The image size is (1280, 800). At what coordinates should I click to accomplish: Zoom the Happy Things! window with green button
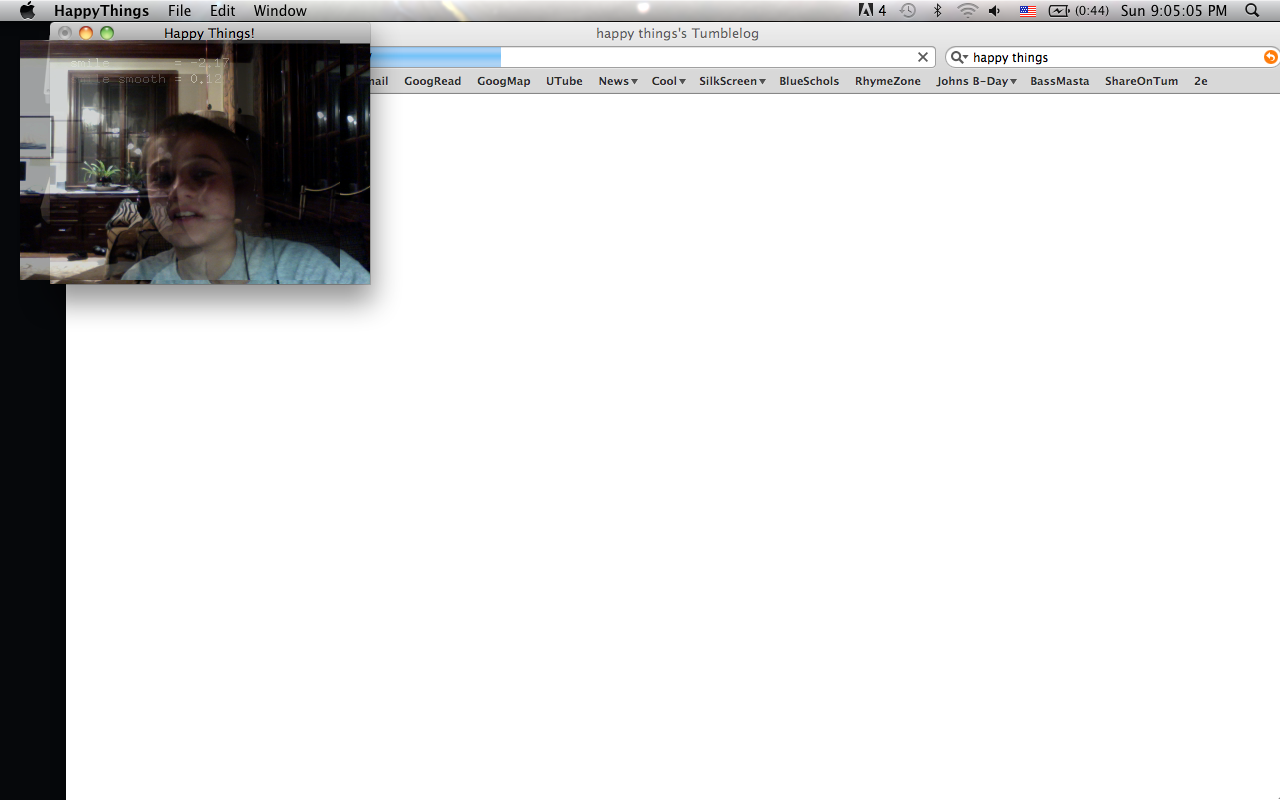pos(107,33)
